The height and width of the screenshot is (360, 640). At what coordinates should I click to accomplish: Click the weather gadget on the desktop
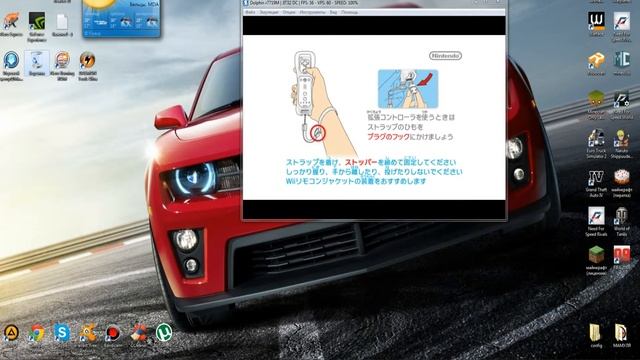point(122,18)
